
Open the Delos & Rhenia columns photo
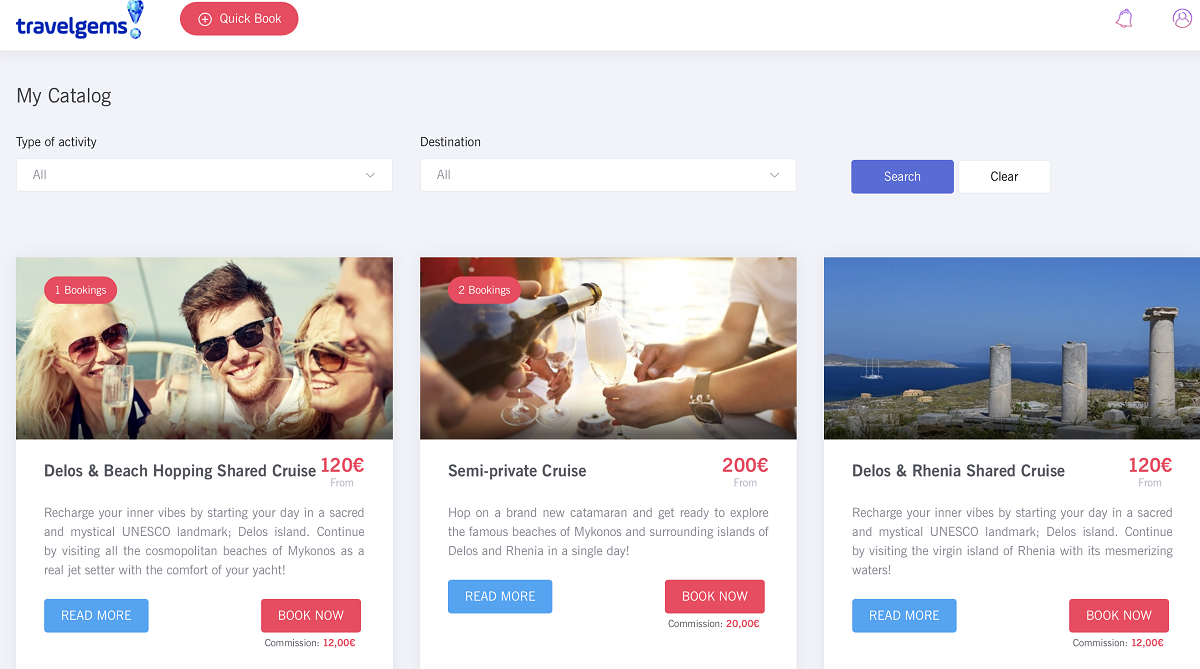(1012, 348)
